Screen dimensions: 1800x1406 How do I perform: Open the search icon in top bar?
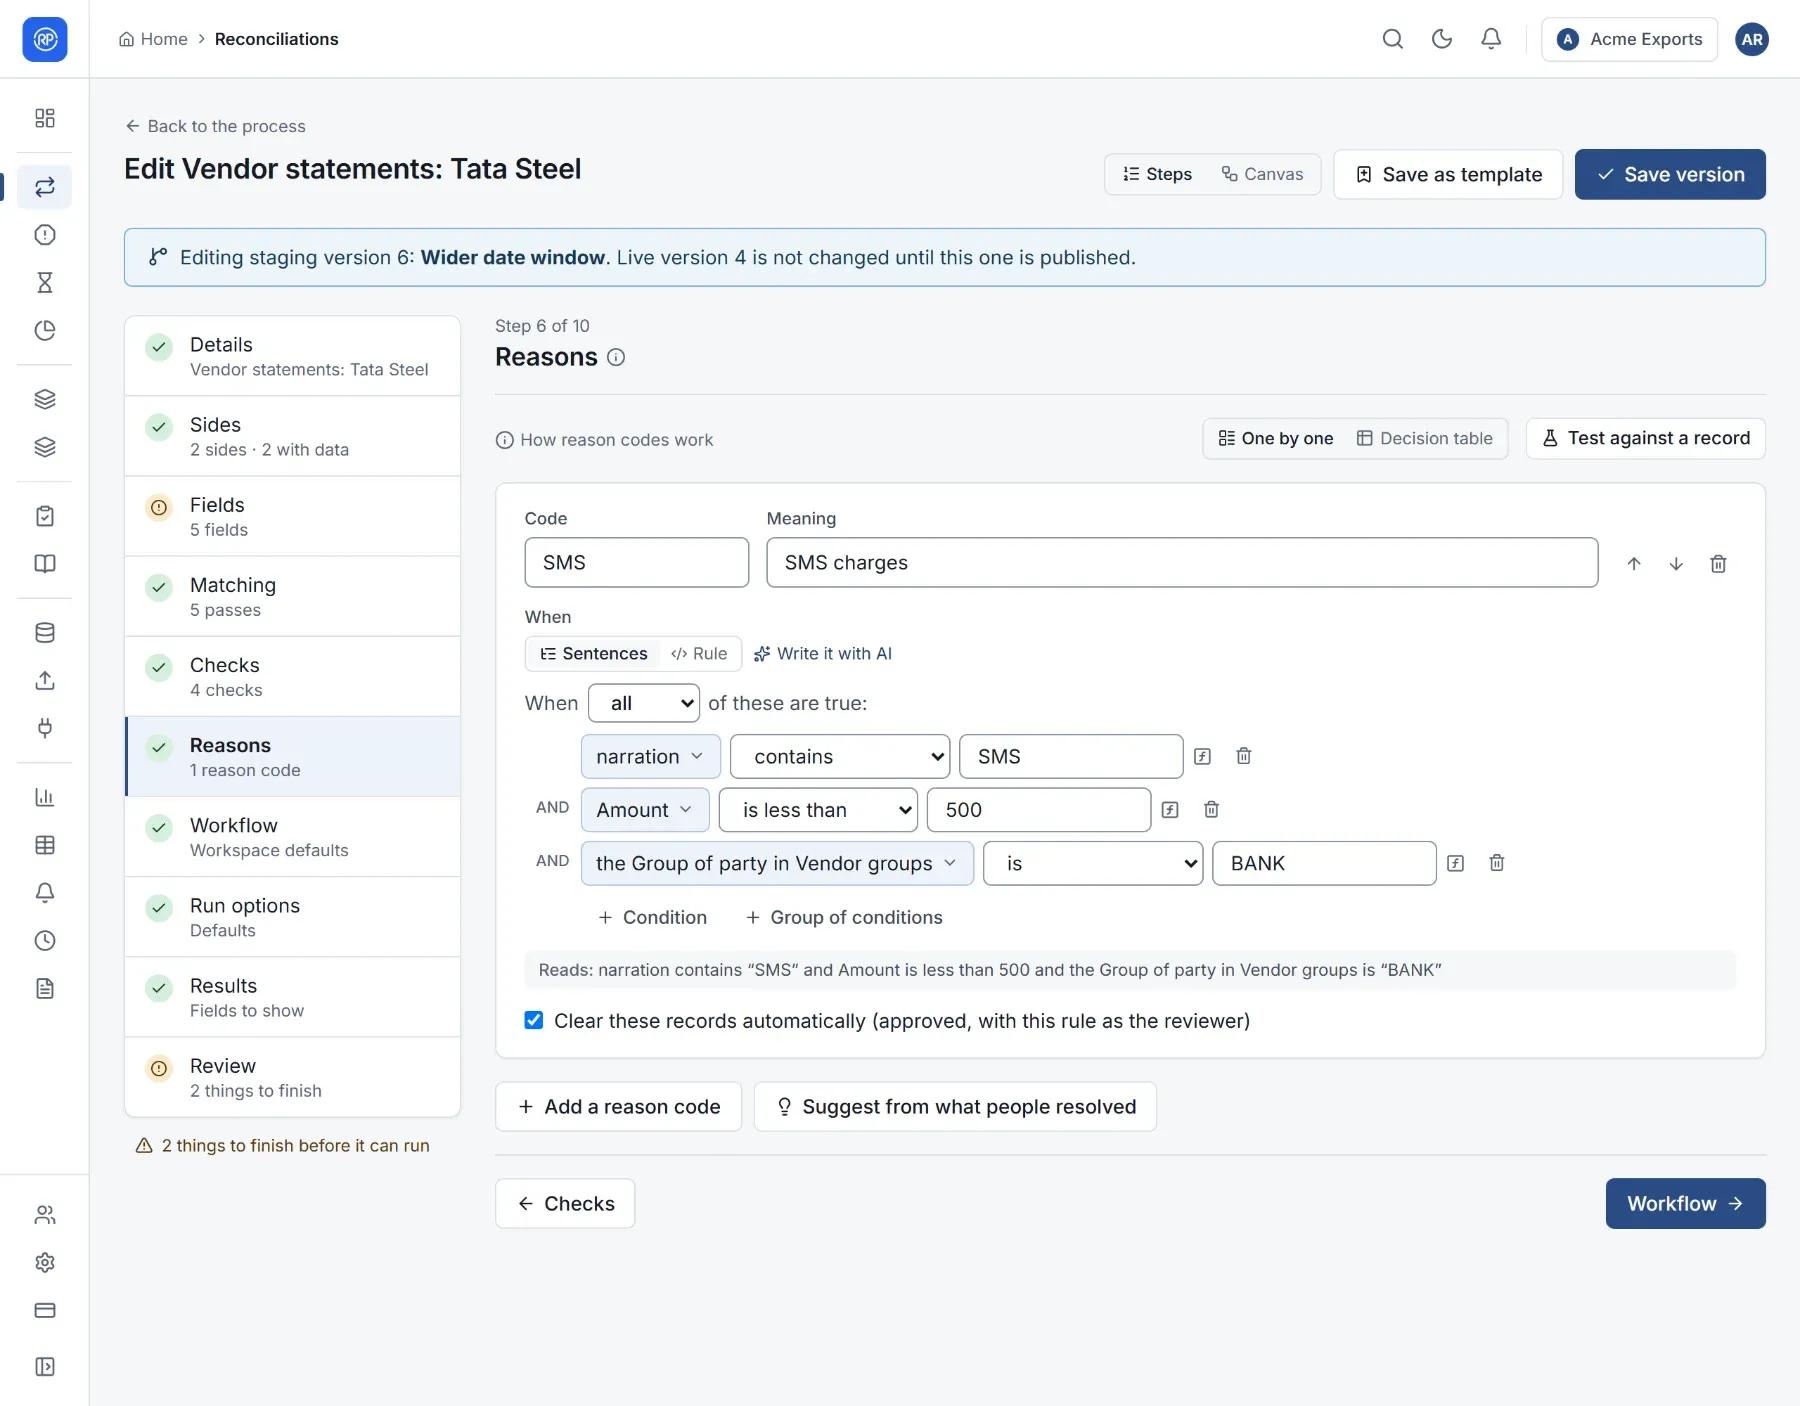coord(1392,39)
